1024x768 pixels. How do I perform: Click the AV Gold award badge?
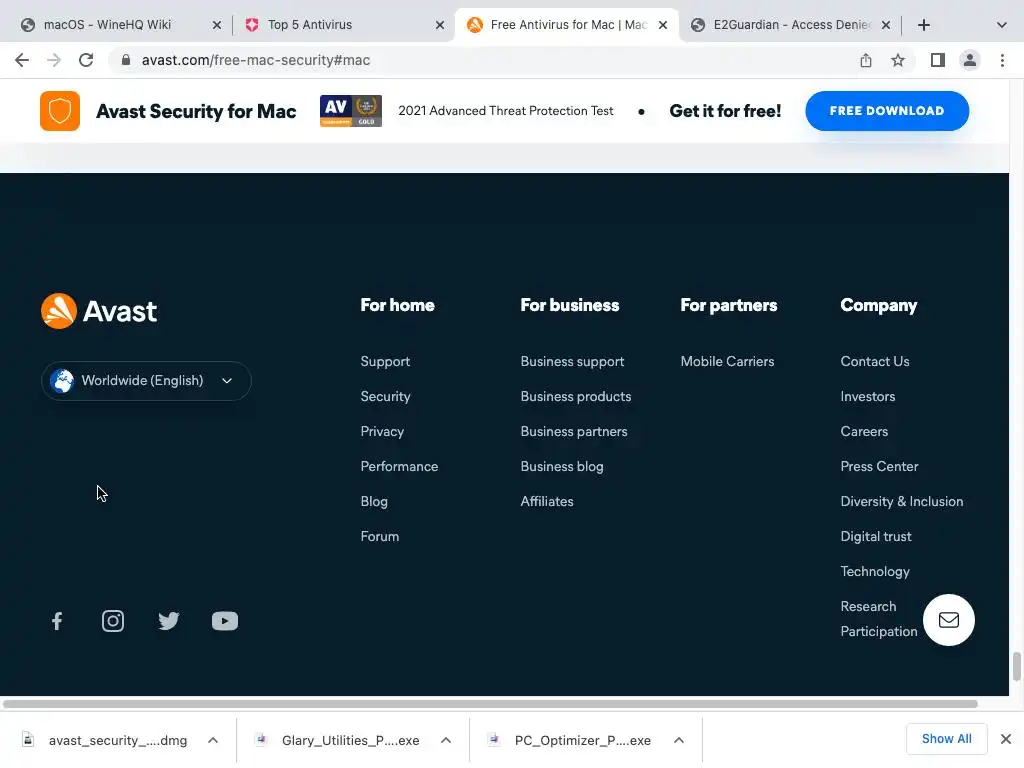pyautogui.click(x=351, y=111)
